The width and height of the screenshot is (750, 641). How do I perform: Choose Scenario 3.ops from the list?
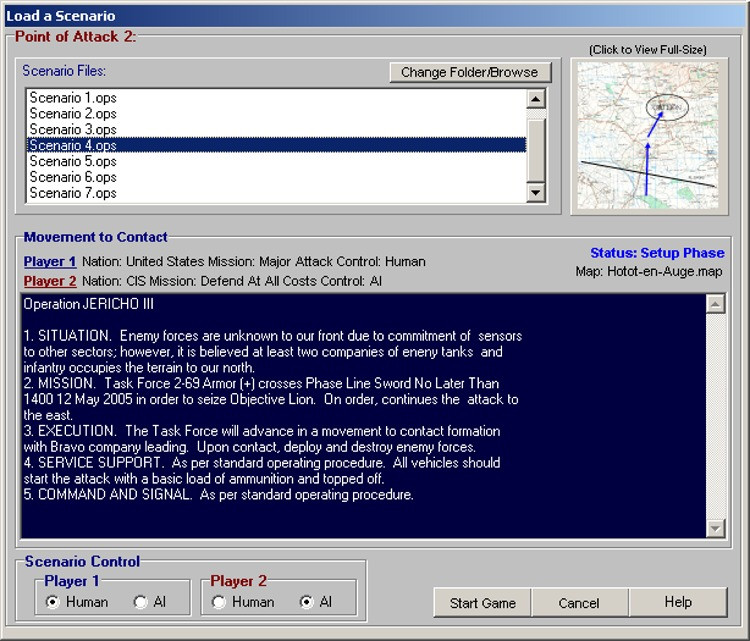(x=73, y=129)
